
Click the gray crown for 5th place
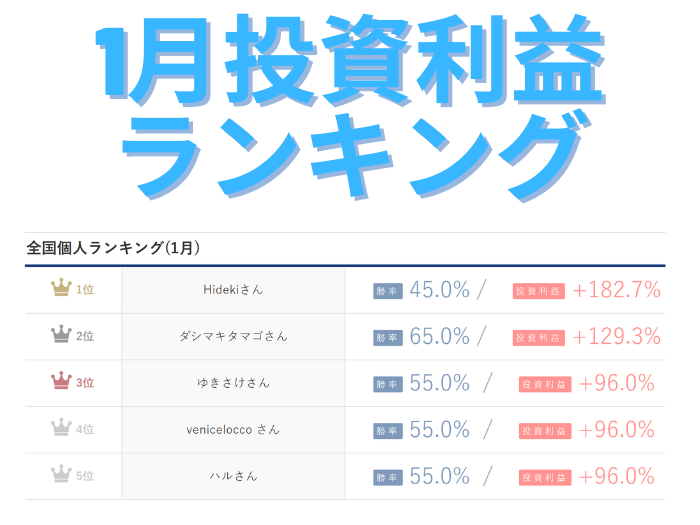pos(61,476)
